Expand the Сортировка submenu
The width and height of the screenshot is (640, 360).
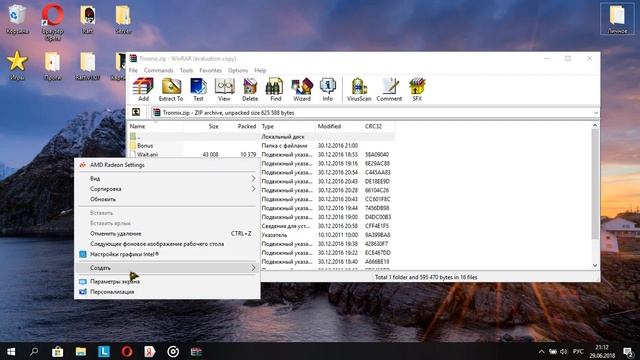point(167,189)
